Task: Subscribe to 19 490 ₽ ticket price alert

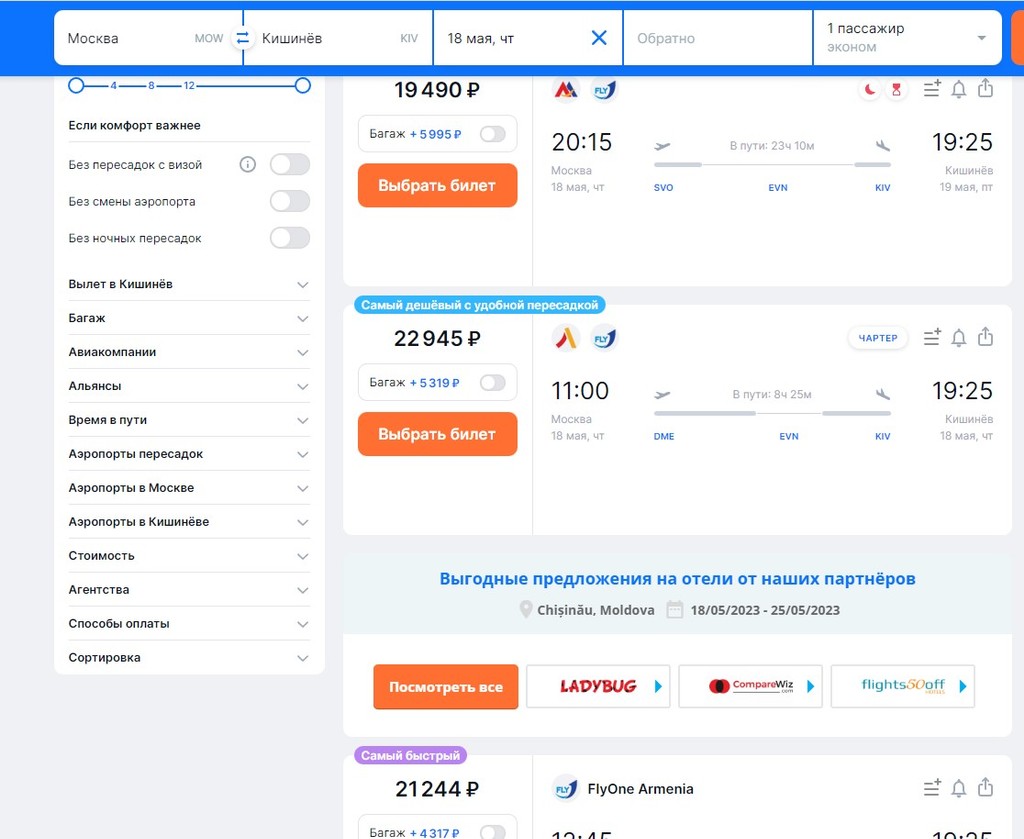Action: pyautogui.click(x=959, y=89)
